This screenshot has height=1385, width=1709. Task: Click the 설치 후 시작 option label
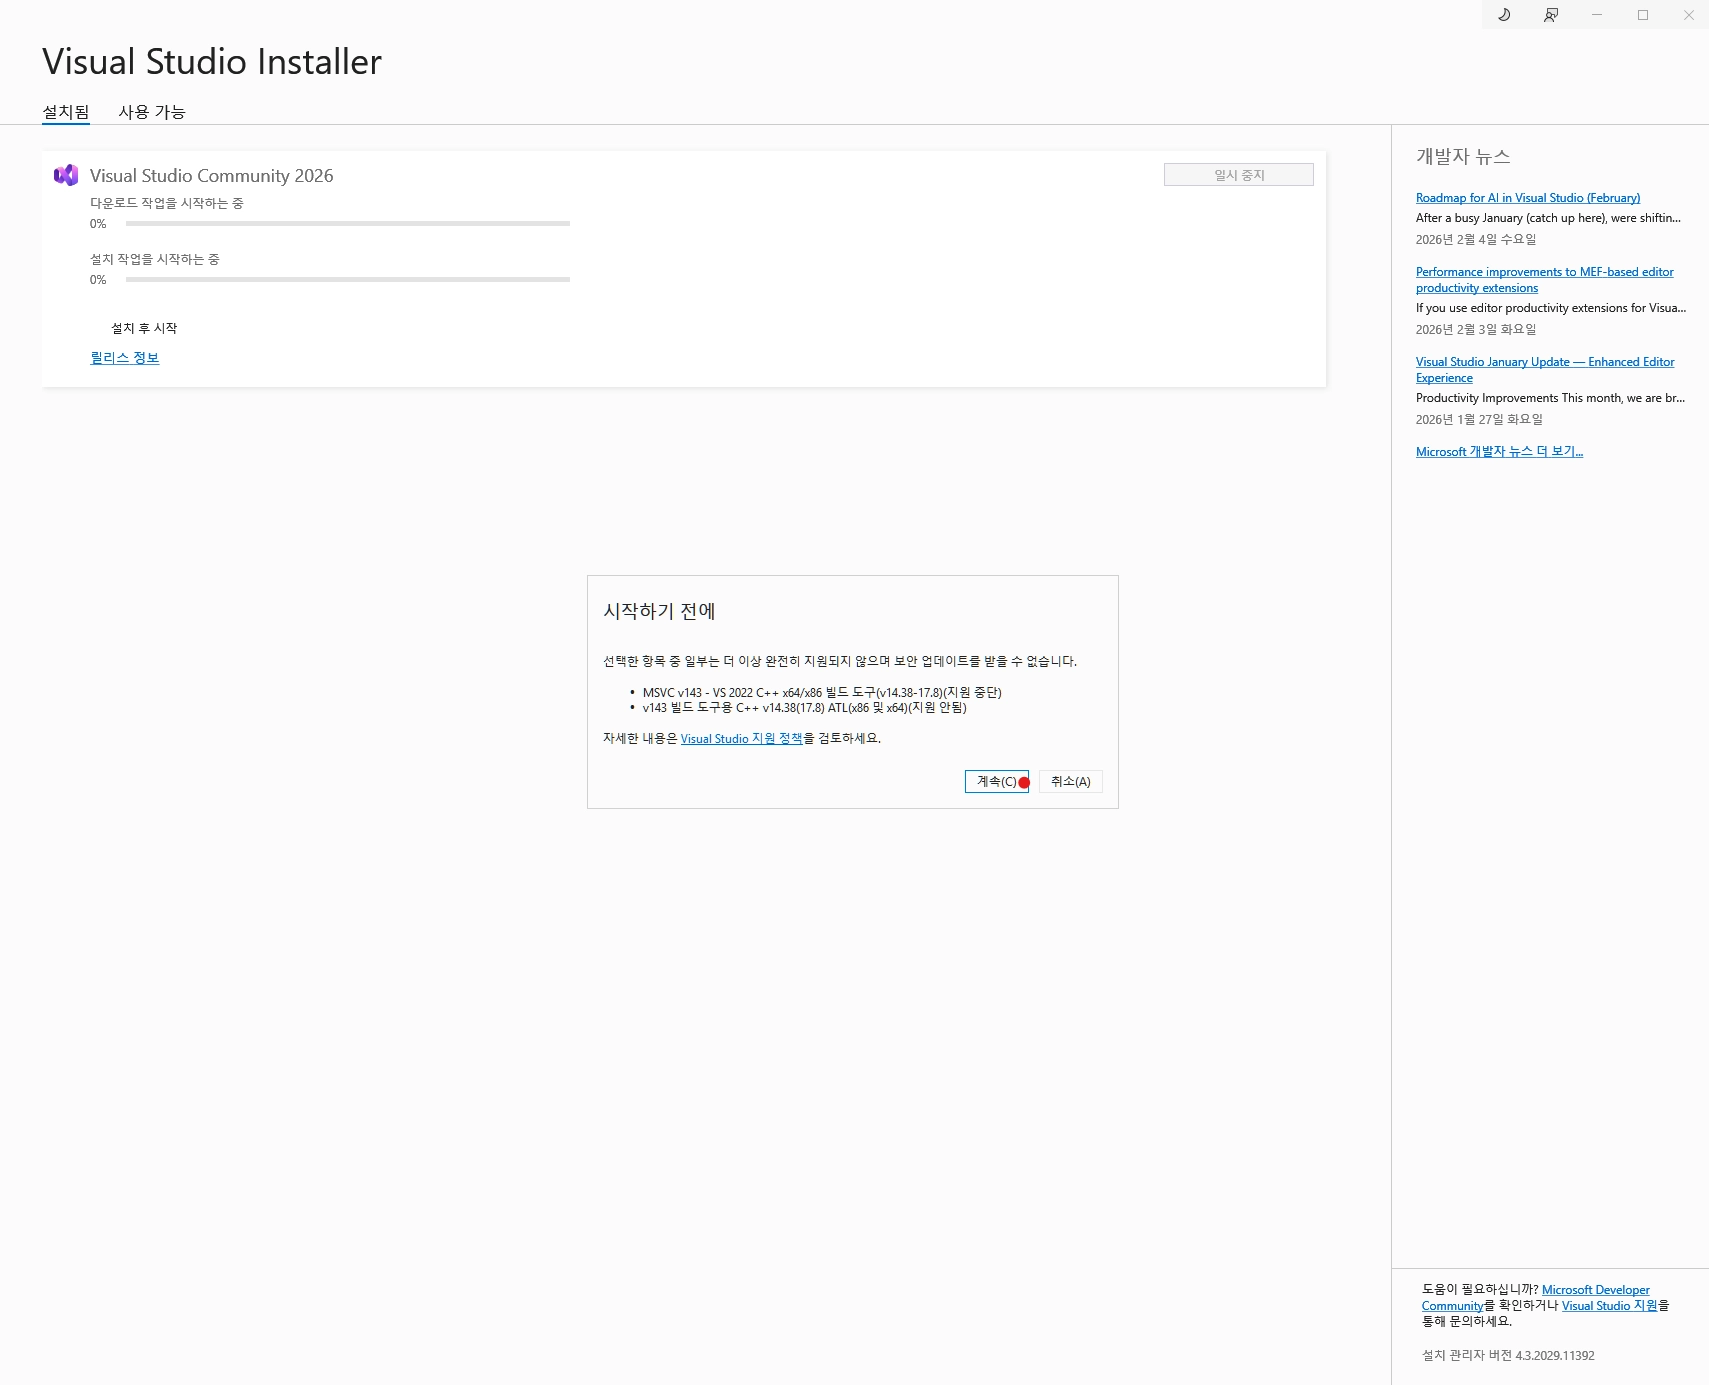click(x=144, y=328)
